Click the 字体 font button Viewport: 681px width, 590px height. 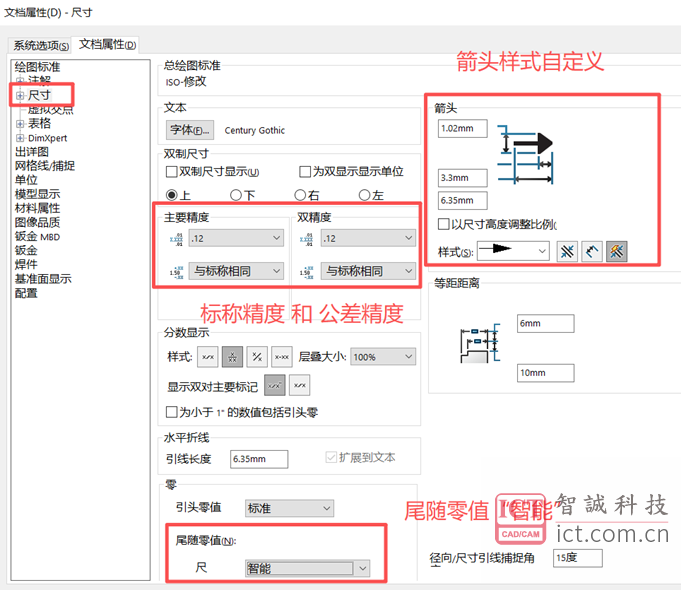pos(190,130)
